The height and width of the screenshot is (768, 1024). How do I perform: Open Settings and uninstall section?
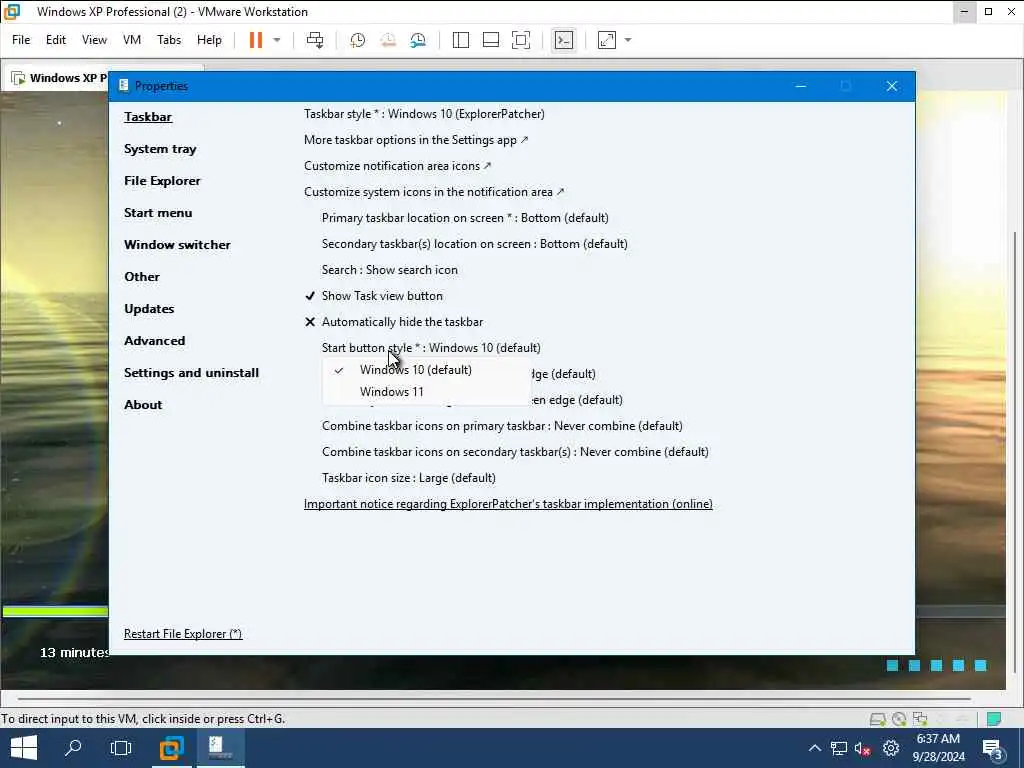(x=191, y=373)
